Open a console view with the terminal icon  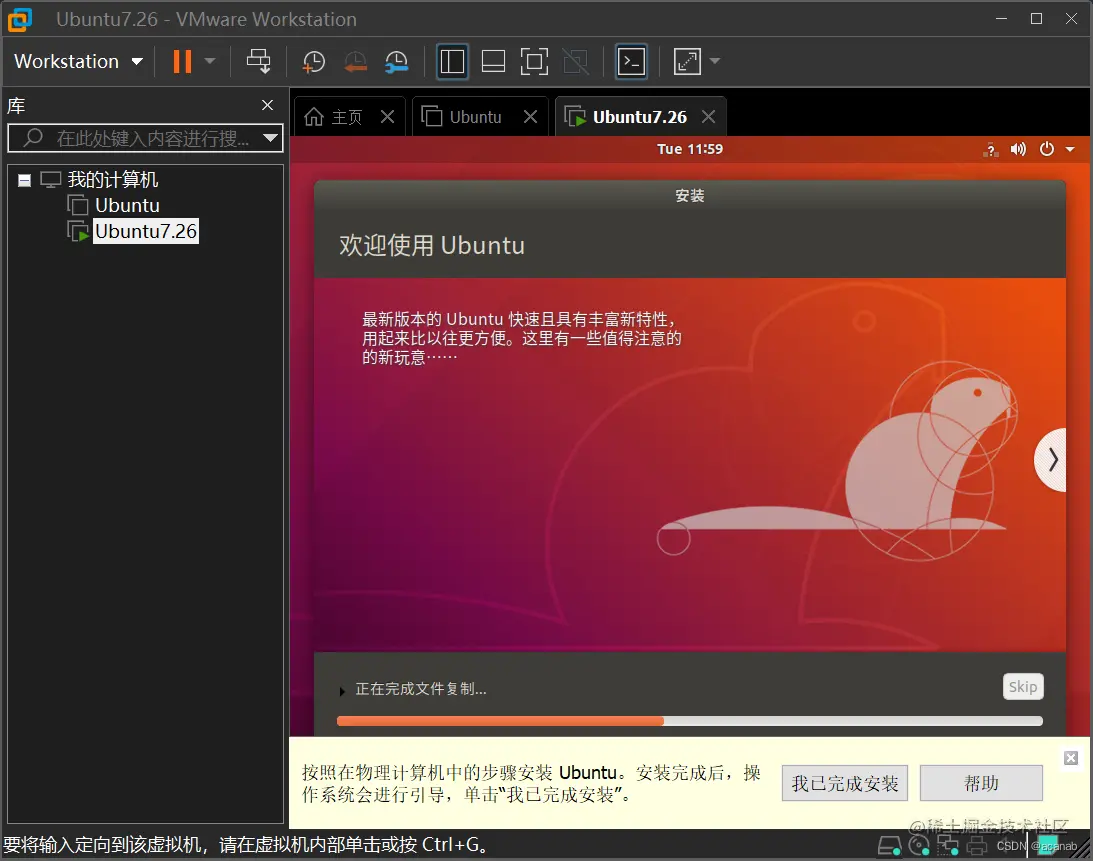pos(631,61)
